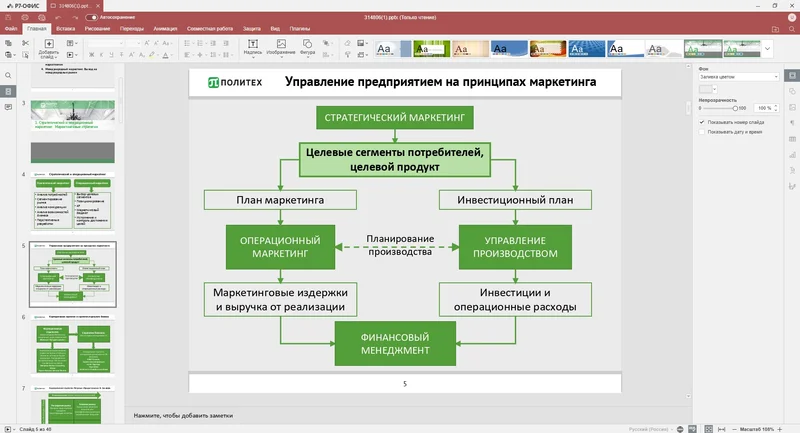The height and width of the screenshot is (433, 800).
Task: Click the search icon in header
Action: (792, 29)
